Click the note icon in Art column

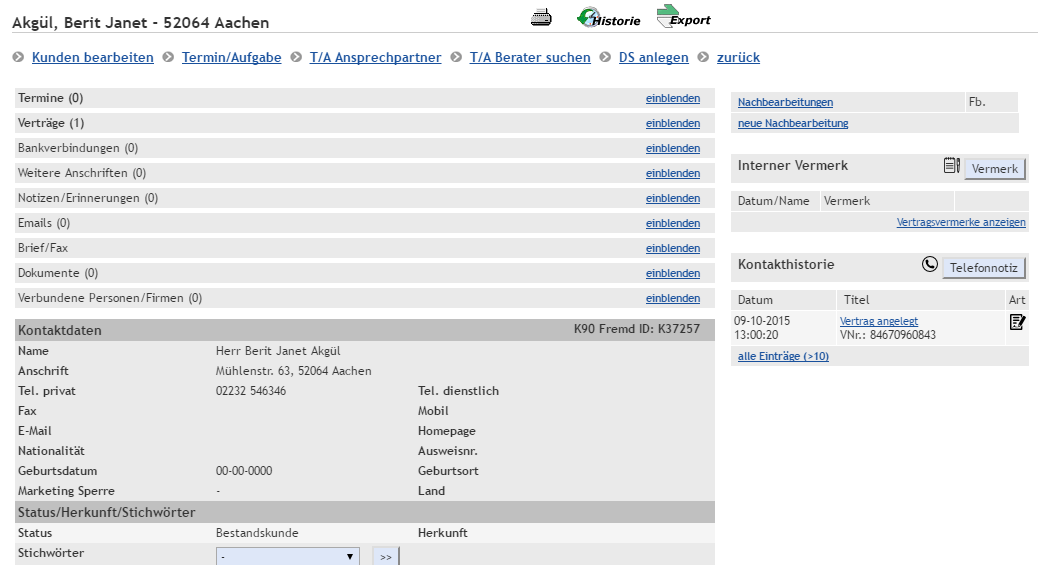click(1017, 322)
